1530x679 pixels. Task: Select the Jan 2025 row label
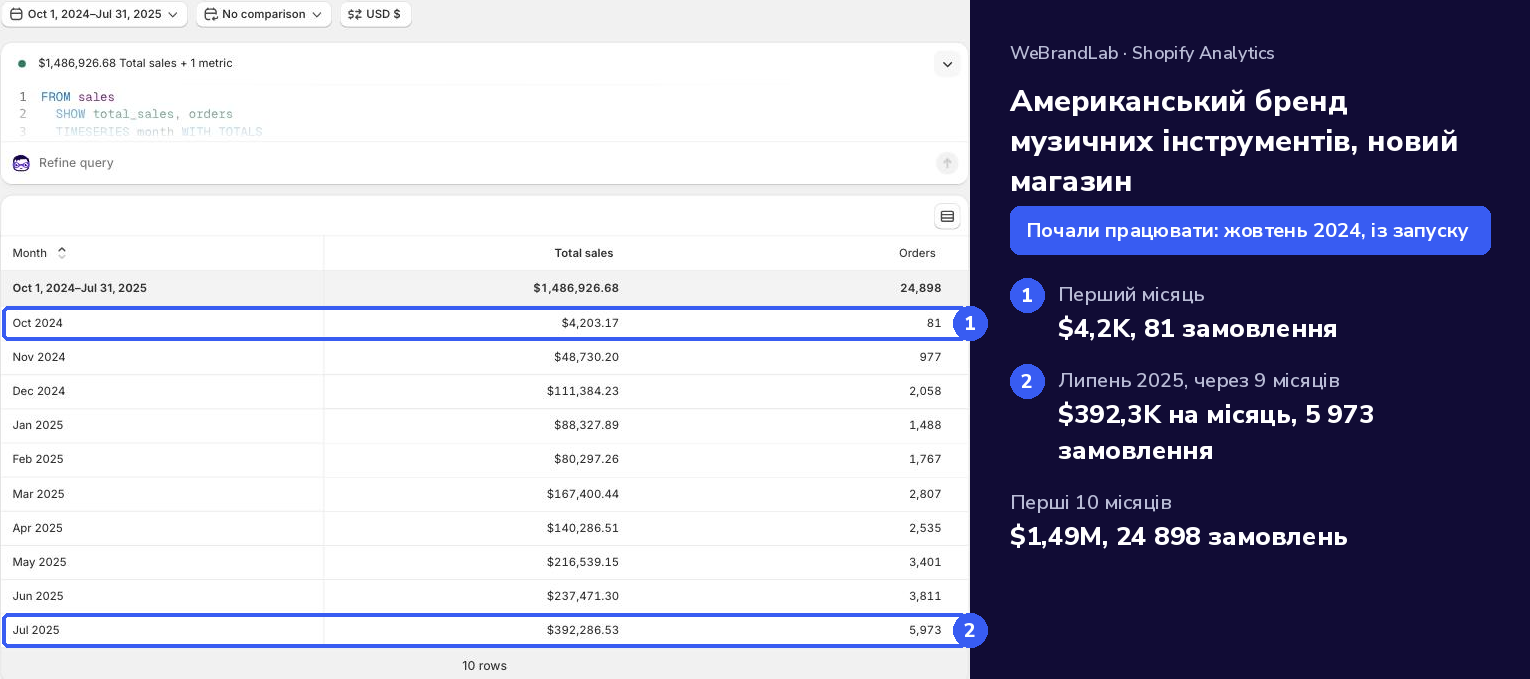coord(37,425)
